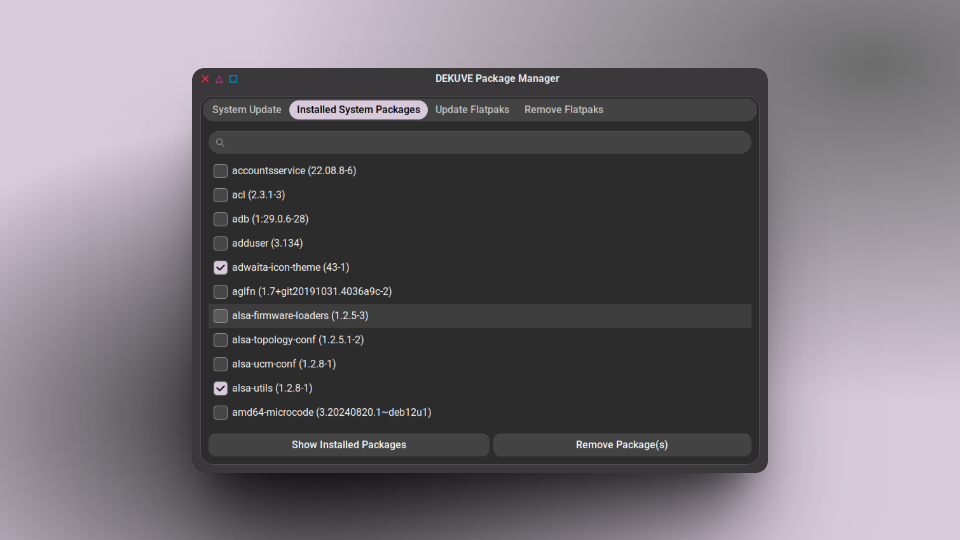Check the accountsservice package checkbox
This screenshot has width=960, height=540.
pyautogui.click(x=220, y=171)
